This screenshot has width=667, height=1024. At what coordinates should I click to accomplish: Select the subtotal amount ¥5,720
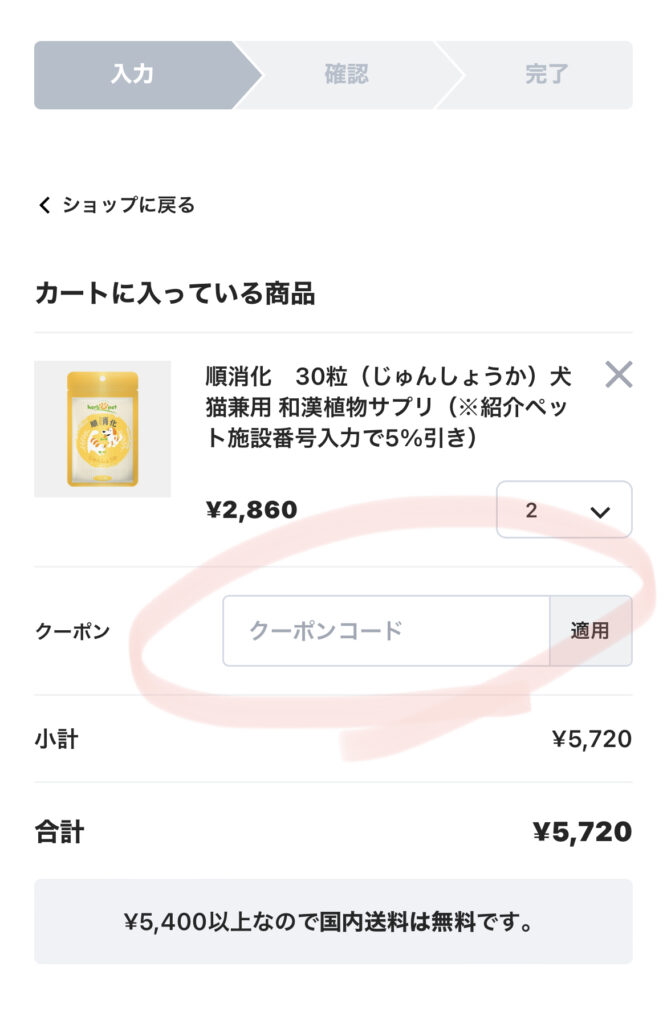click(591, 740)
